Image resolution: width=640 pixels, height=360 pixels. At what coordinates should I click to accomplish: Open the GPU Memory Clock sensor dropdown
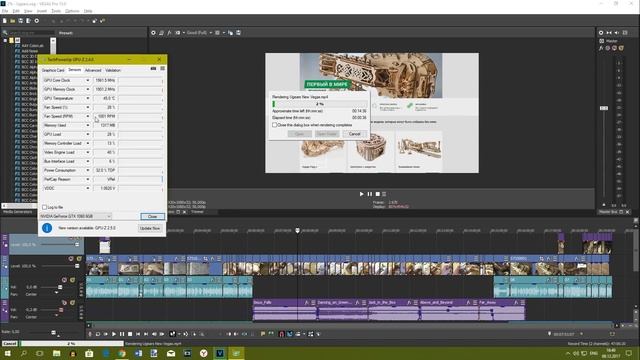click(x=87, y=89)
